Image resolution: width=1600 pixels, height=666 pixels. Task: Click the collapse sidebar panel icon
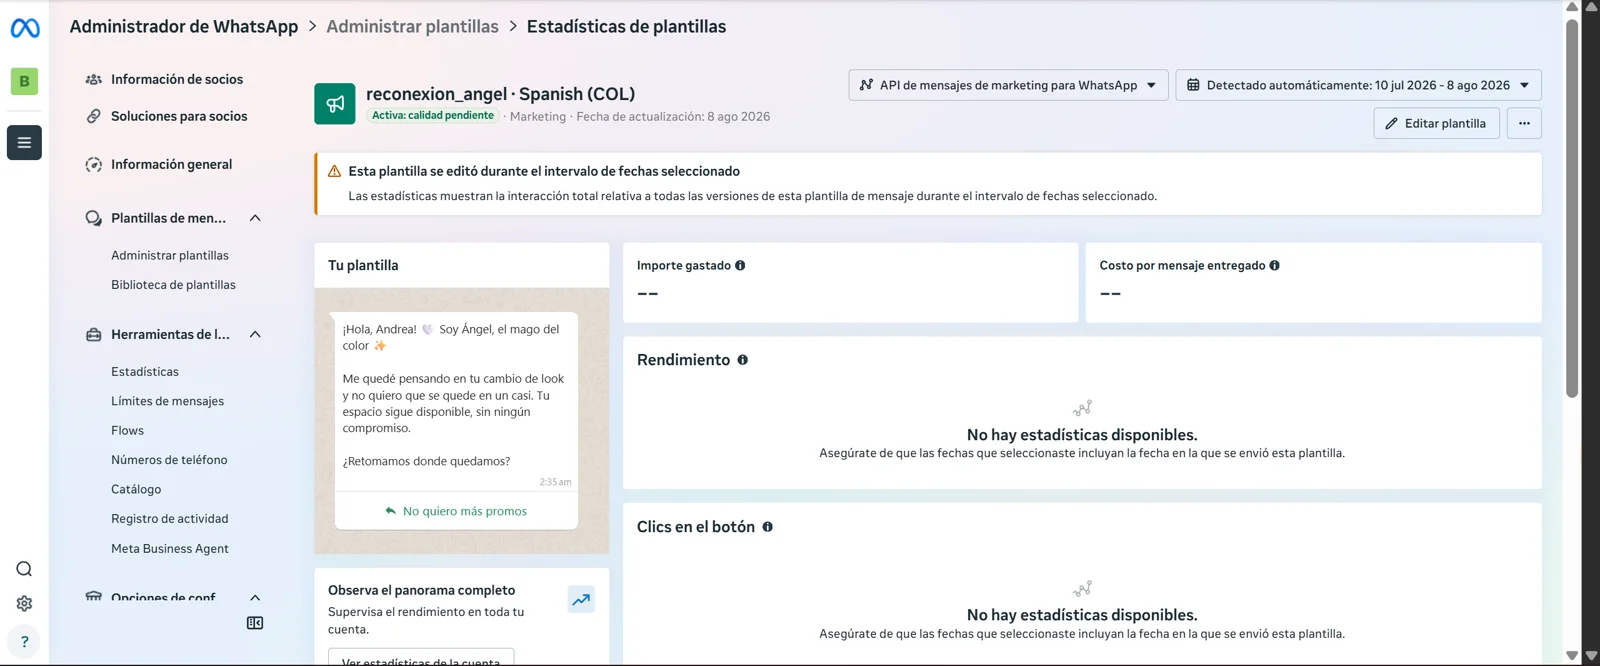point(255,623)
